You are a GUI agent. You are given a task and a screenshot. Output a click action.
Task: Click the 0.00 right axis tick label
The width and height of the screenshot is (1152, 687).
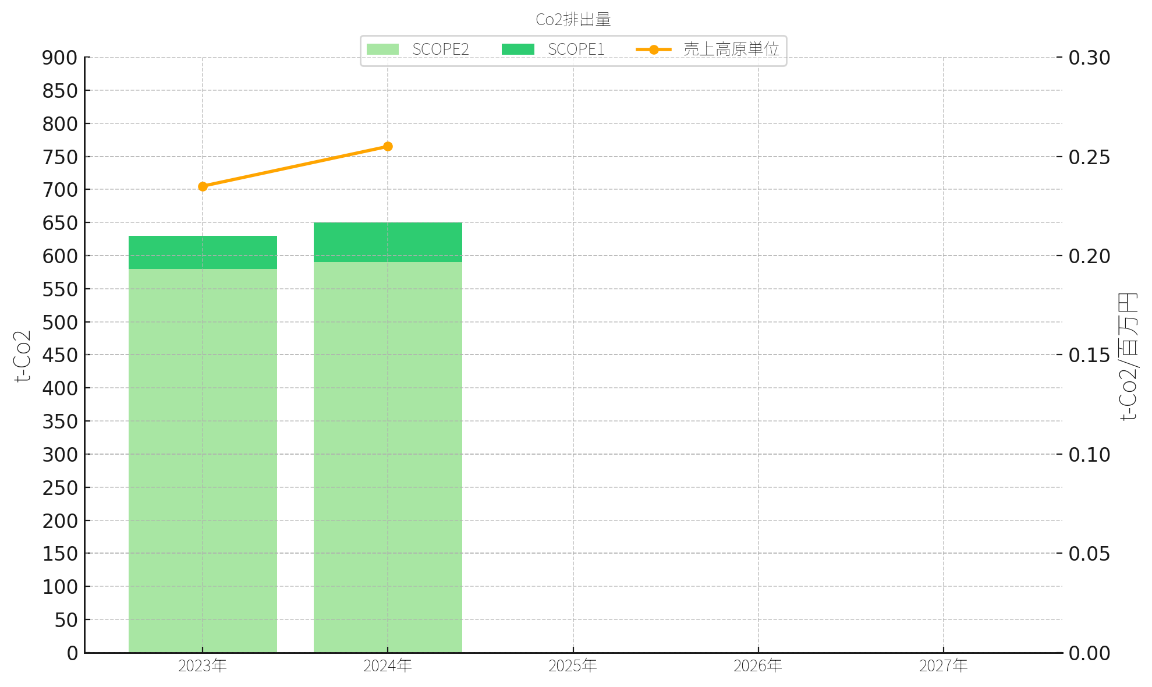(x=1089, y=653)
